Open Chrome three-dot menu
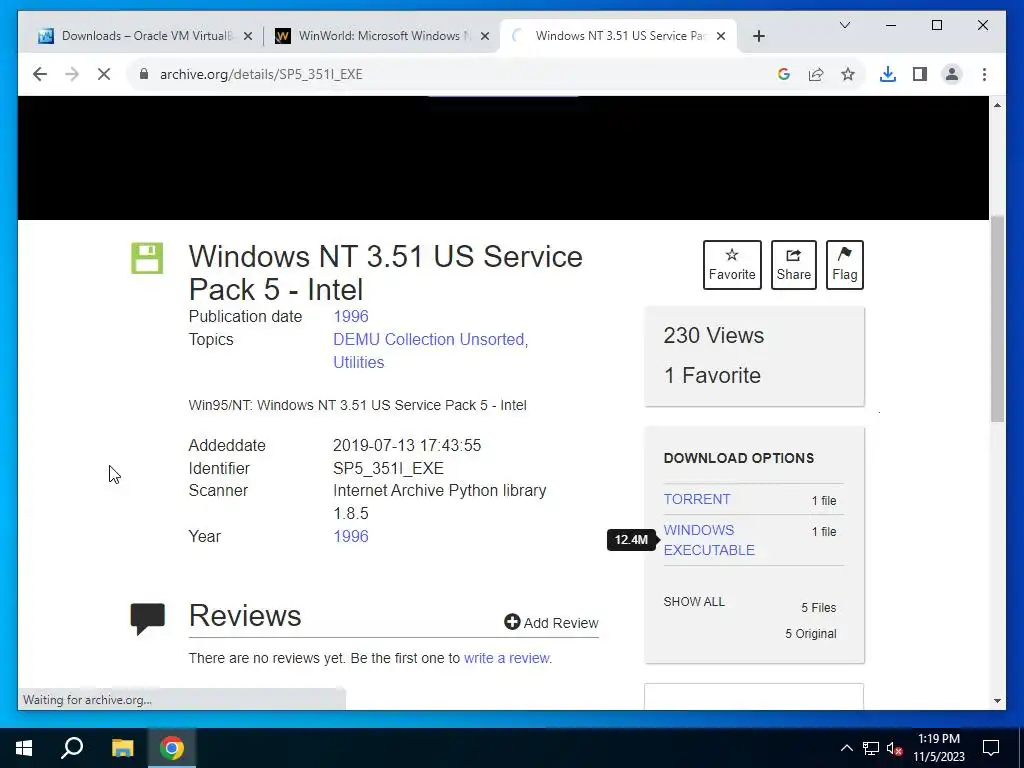 pos(984,74)
